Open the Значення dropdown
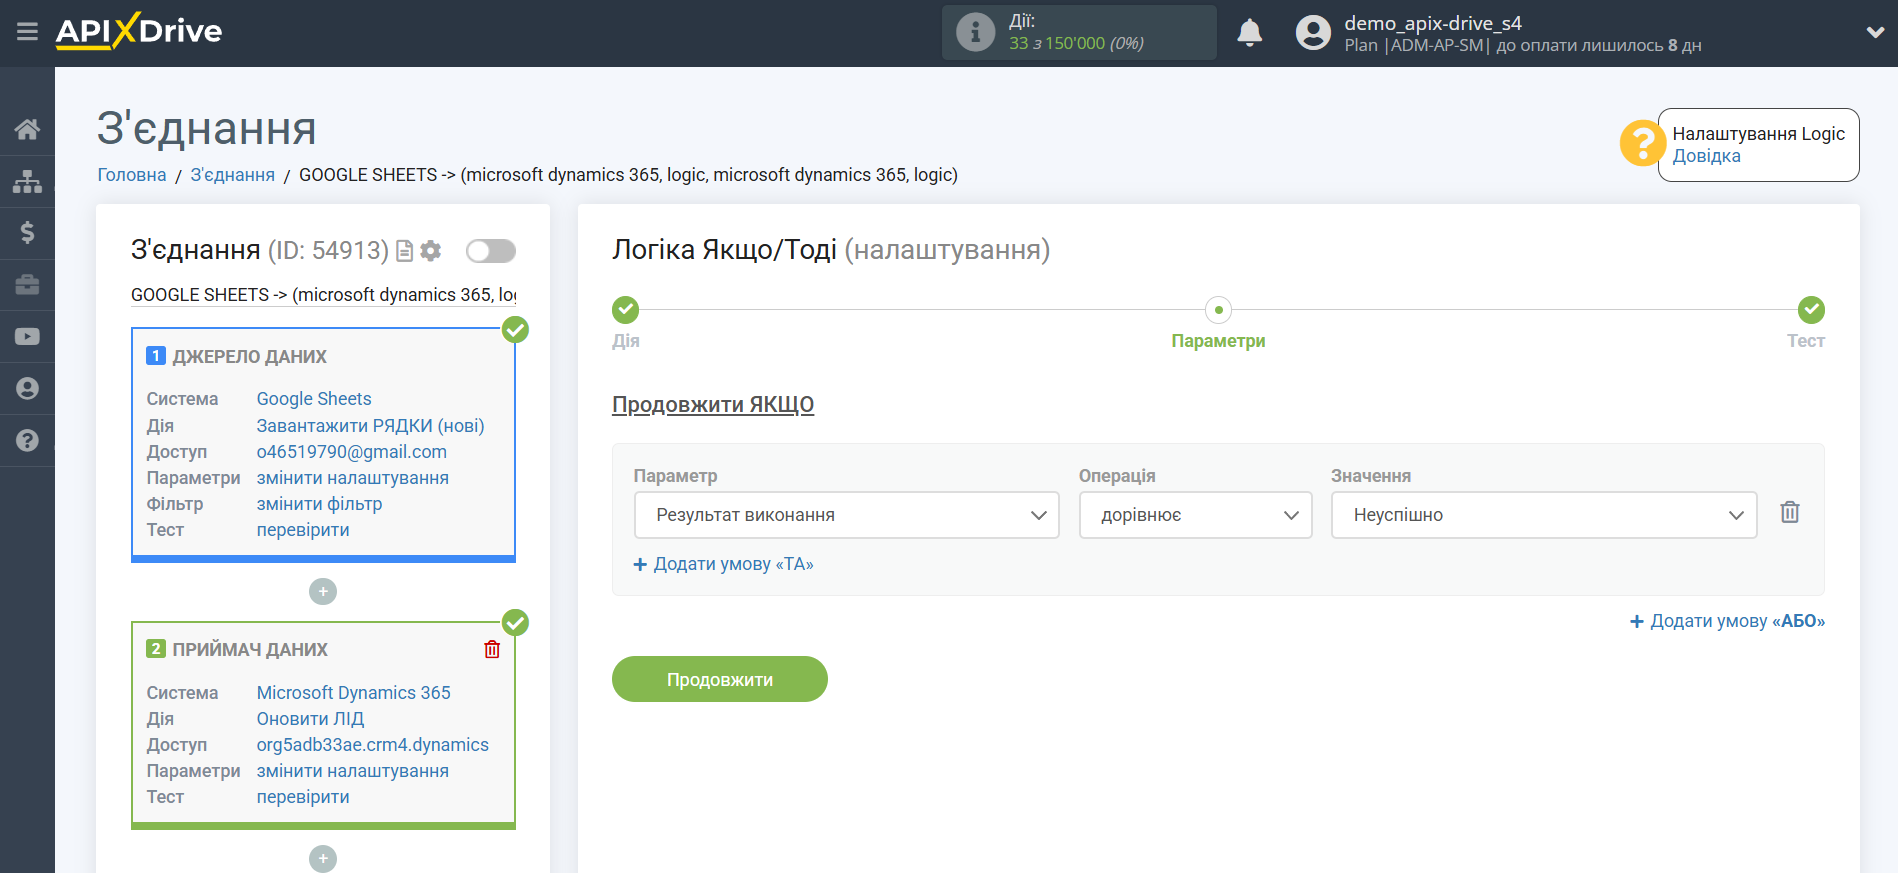This screenshot has width=1898, height=873. pos(1543,515)
